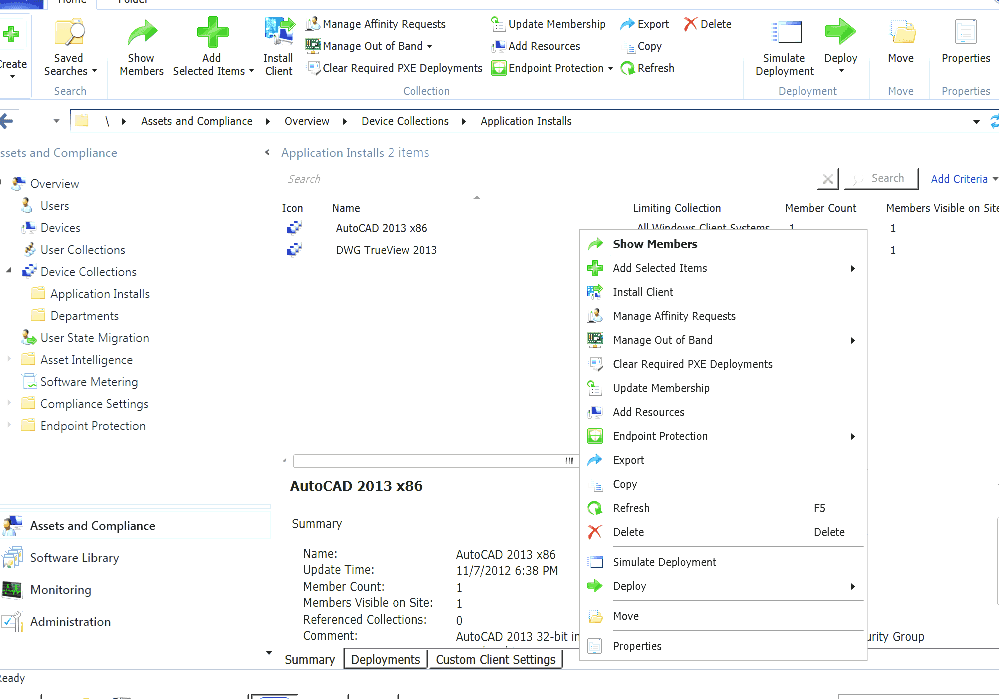The height and width of the screenshot is (699, 999).
Task: Open Add Selected Items context submenu
Action: click(723, 268)
